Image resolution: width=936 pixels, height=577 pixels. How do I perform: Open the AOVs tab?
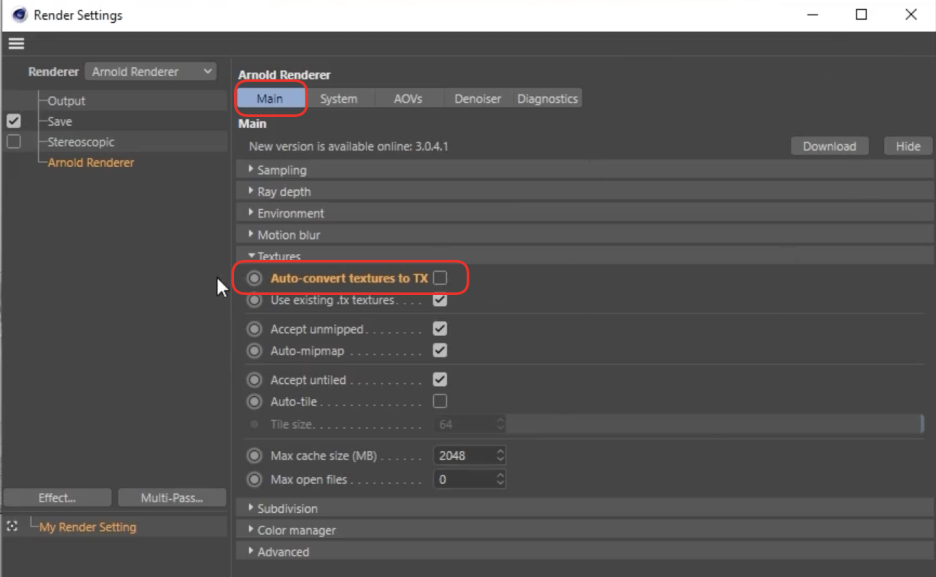pyautogui.click(x=408, y=98)
